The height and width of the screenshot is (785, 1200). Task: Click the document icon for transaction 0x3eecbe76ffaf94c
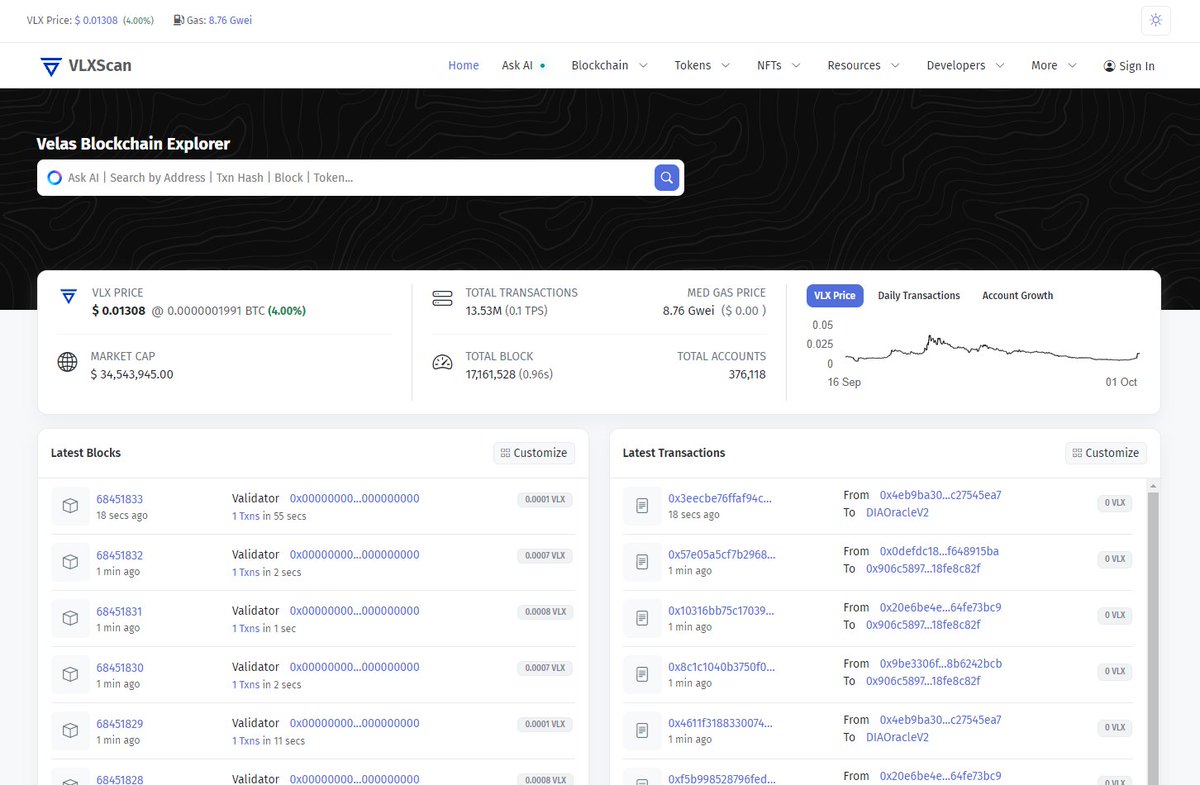tap(642, 507)
